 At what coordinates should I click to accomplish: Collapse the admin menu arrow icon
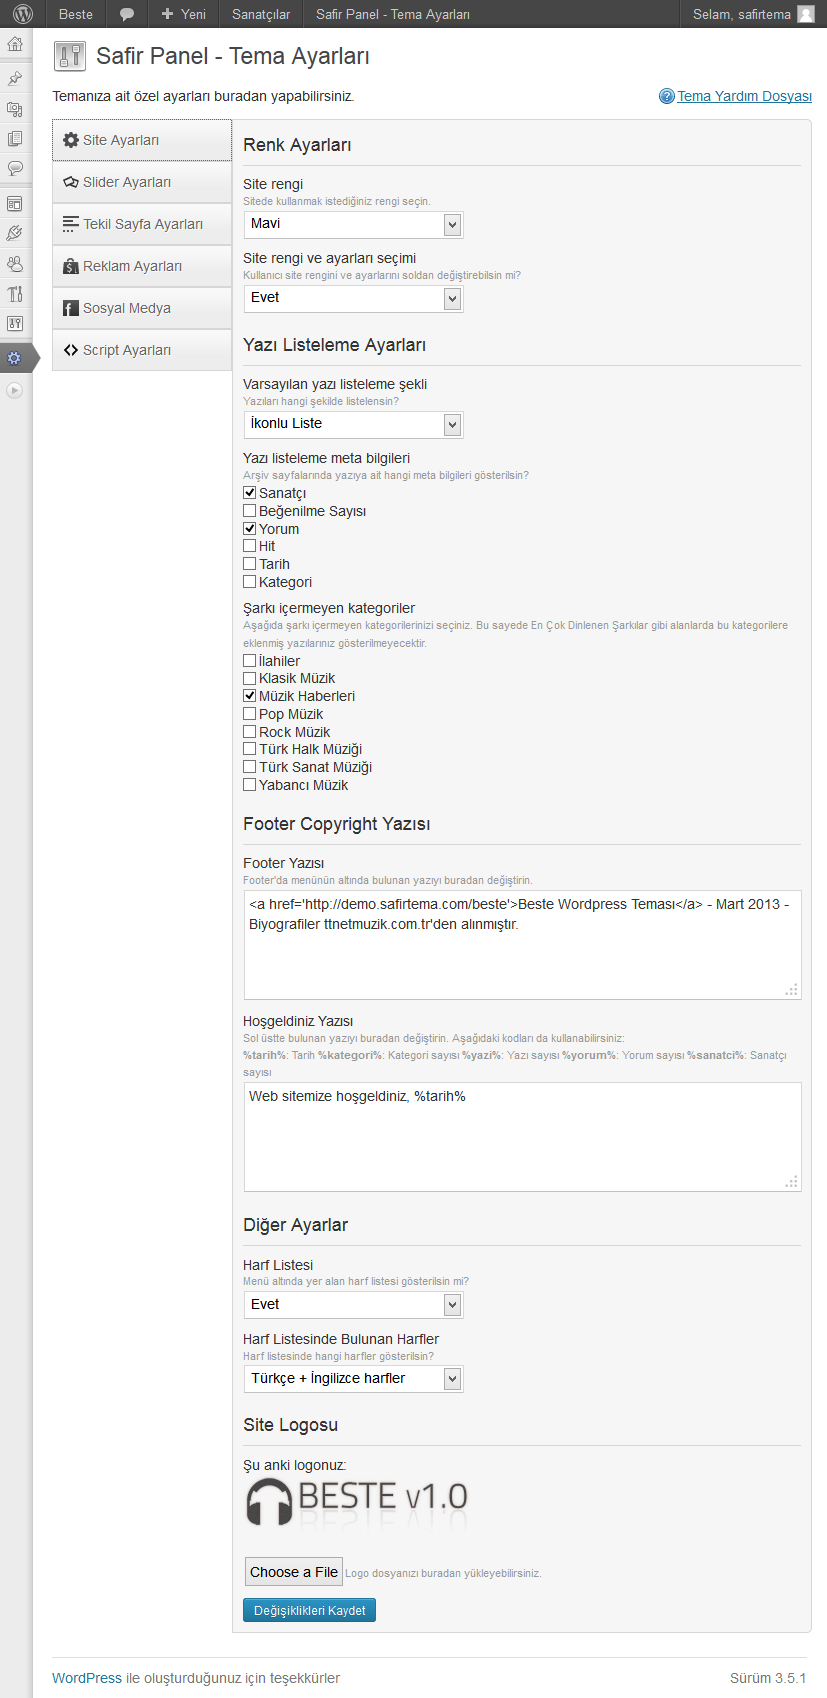click(x=14, y=391)
